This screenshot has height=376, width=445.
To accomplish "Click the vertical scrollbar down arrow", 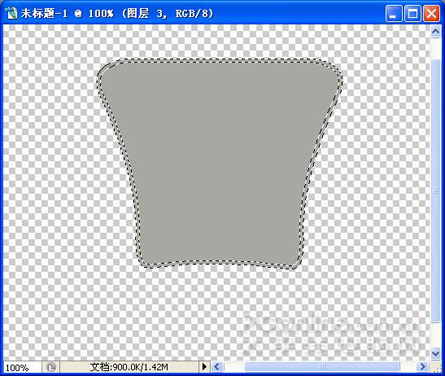I will pos(435,353).
